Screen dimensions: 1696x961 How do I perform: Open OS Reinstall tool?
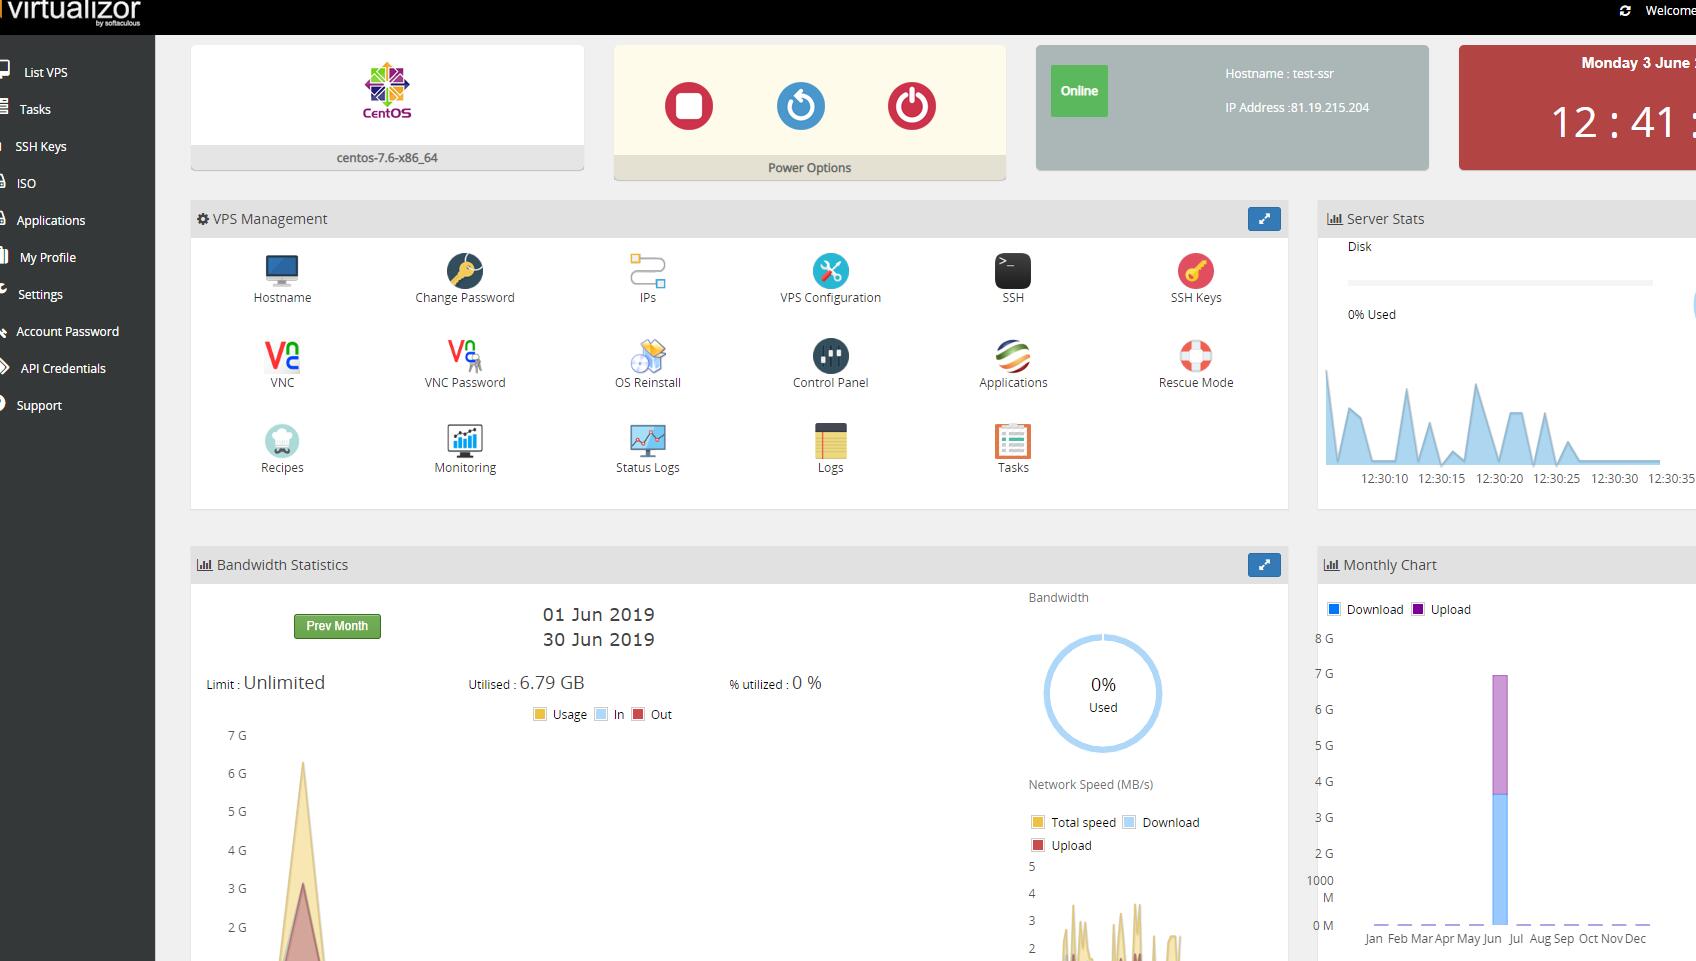(648, 356)
